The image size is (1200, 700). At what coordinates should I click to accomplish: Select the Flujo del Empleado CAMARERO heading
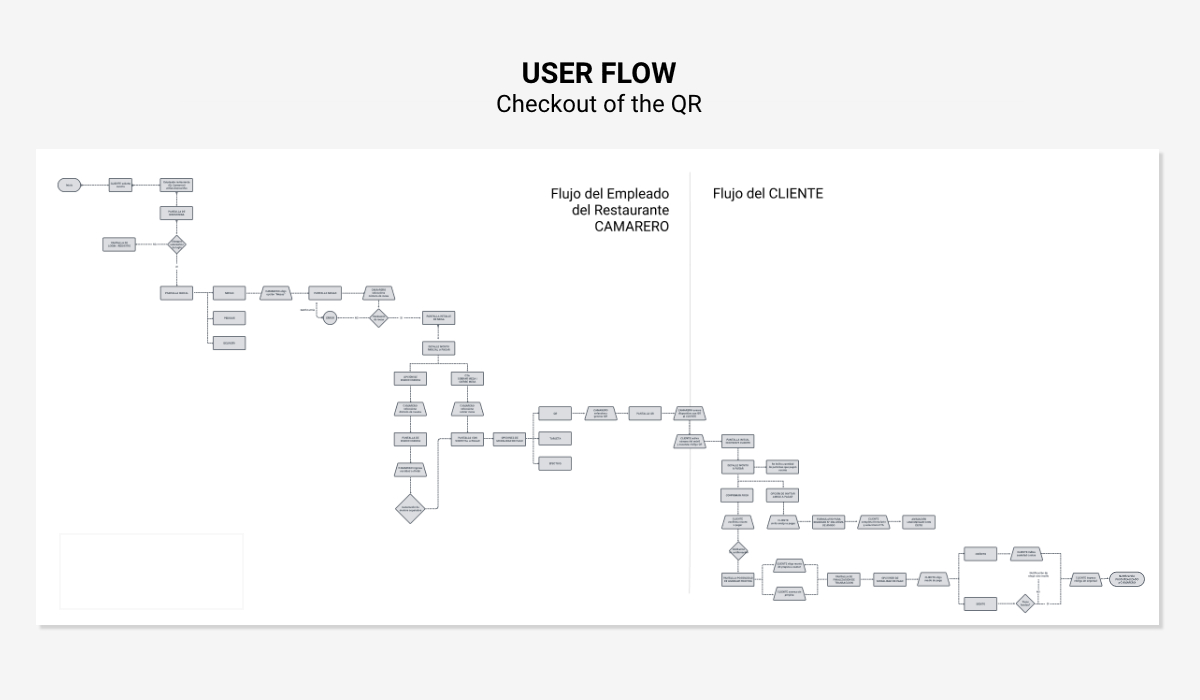[609, 210]
